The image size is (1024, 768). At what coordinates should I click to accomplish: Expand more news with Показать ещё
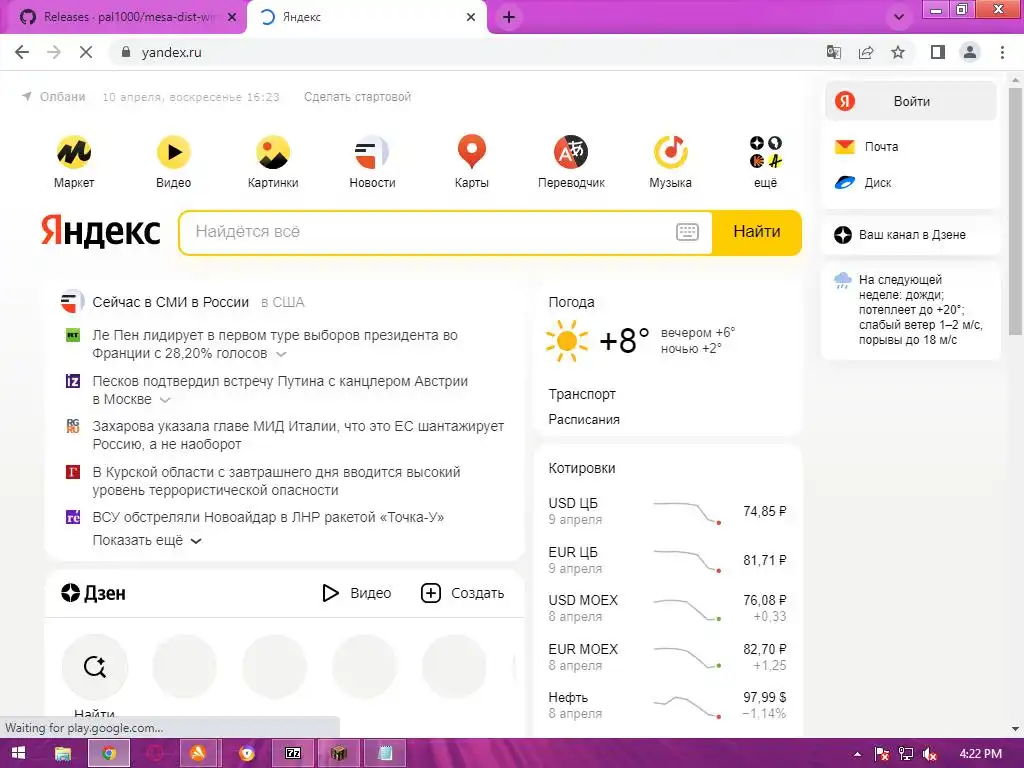(147, 541)
